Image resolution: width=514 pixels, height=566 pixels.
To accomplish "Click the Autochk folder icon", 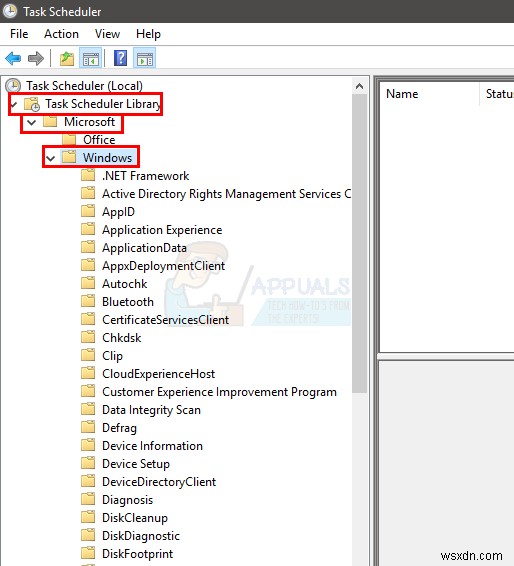I will pos(88,283).
